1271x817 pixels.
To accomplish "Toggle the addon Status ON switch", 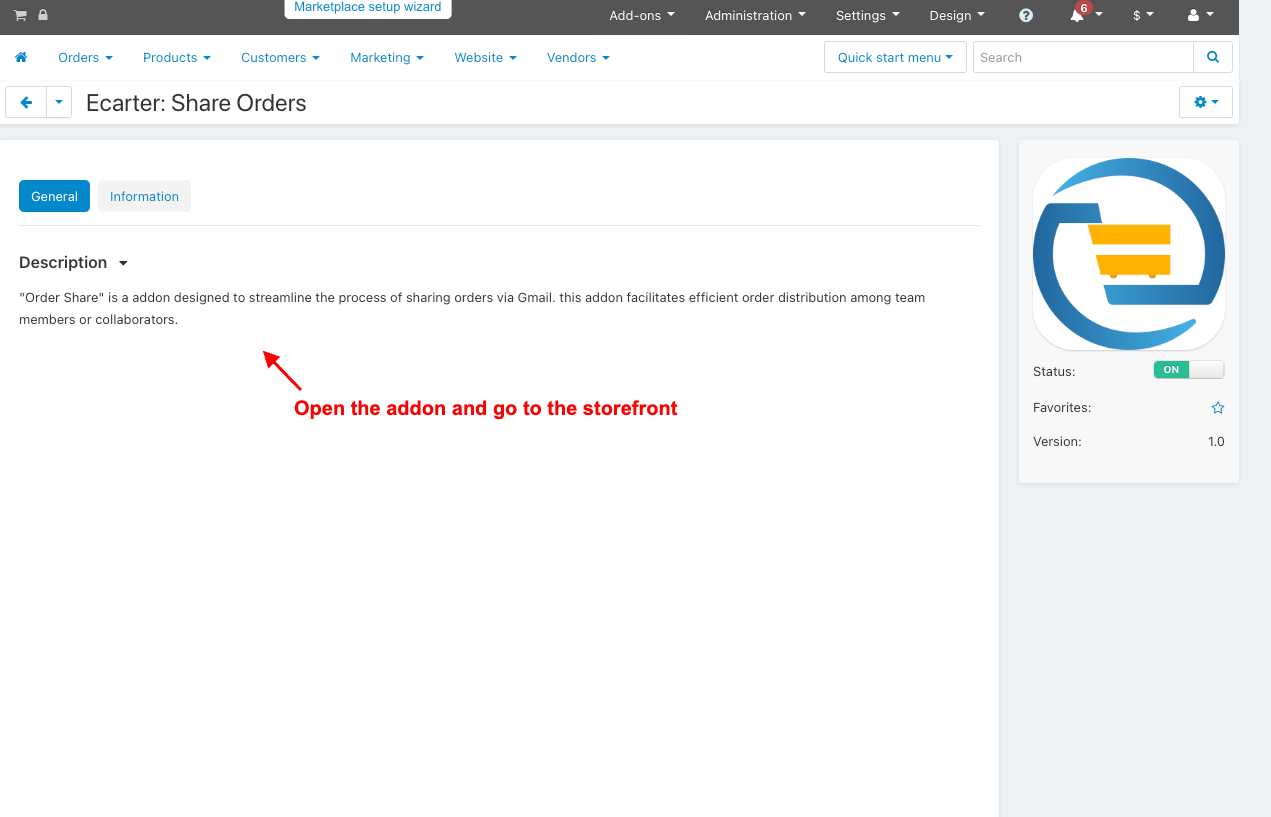I will (1189, 370).
